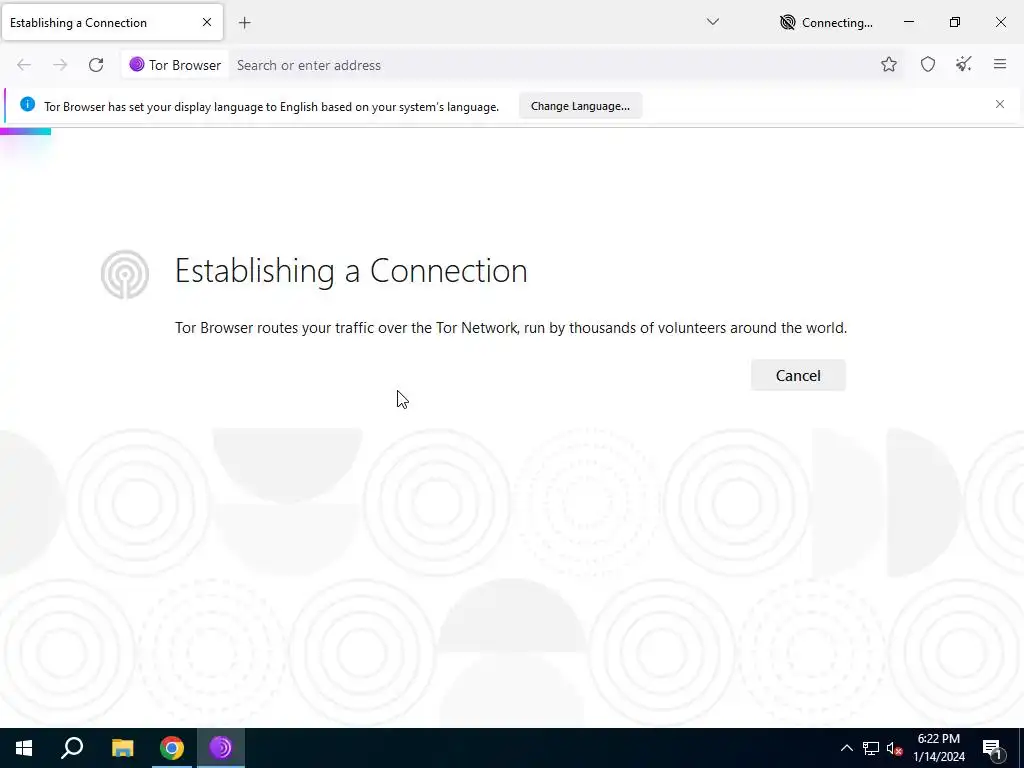Viewport: 1024px width, 768px height.
Task: Click the Establishing a Connection heading
Action: [351, 270]
